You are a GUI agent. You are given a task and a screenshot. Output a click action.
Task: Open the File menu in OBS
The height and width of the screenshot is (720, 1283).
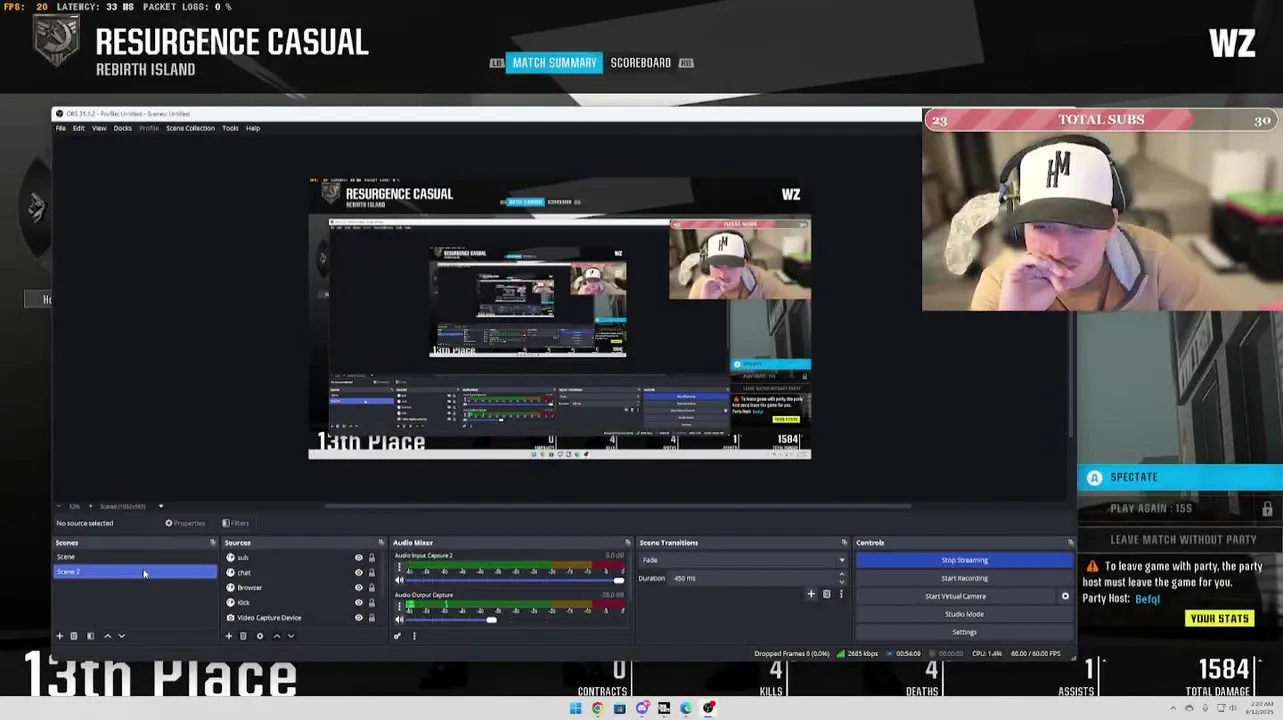[x=61, y=128]
